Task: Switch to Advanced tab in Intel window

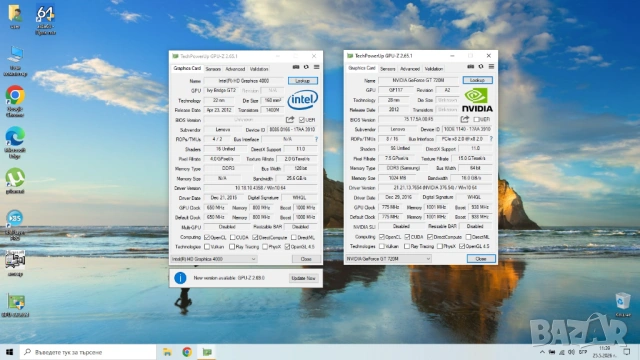Action: 235,69
